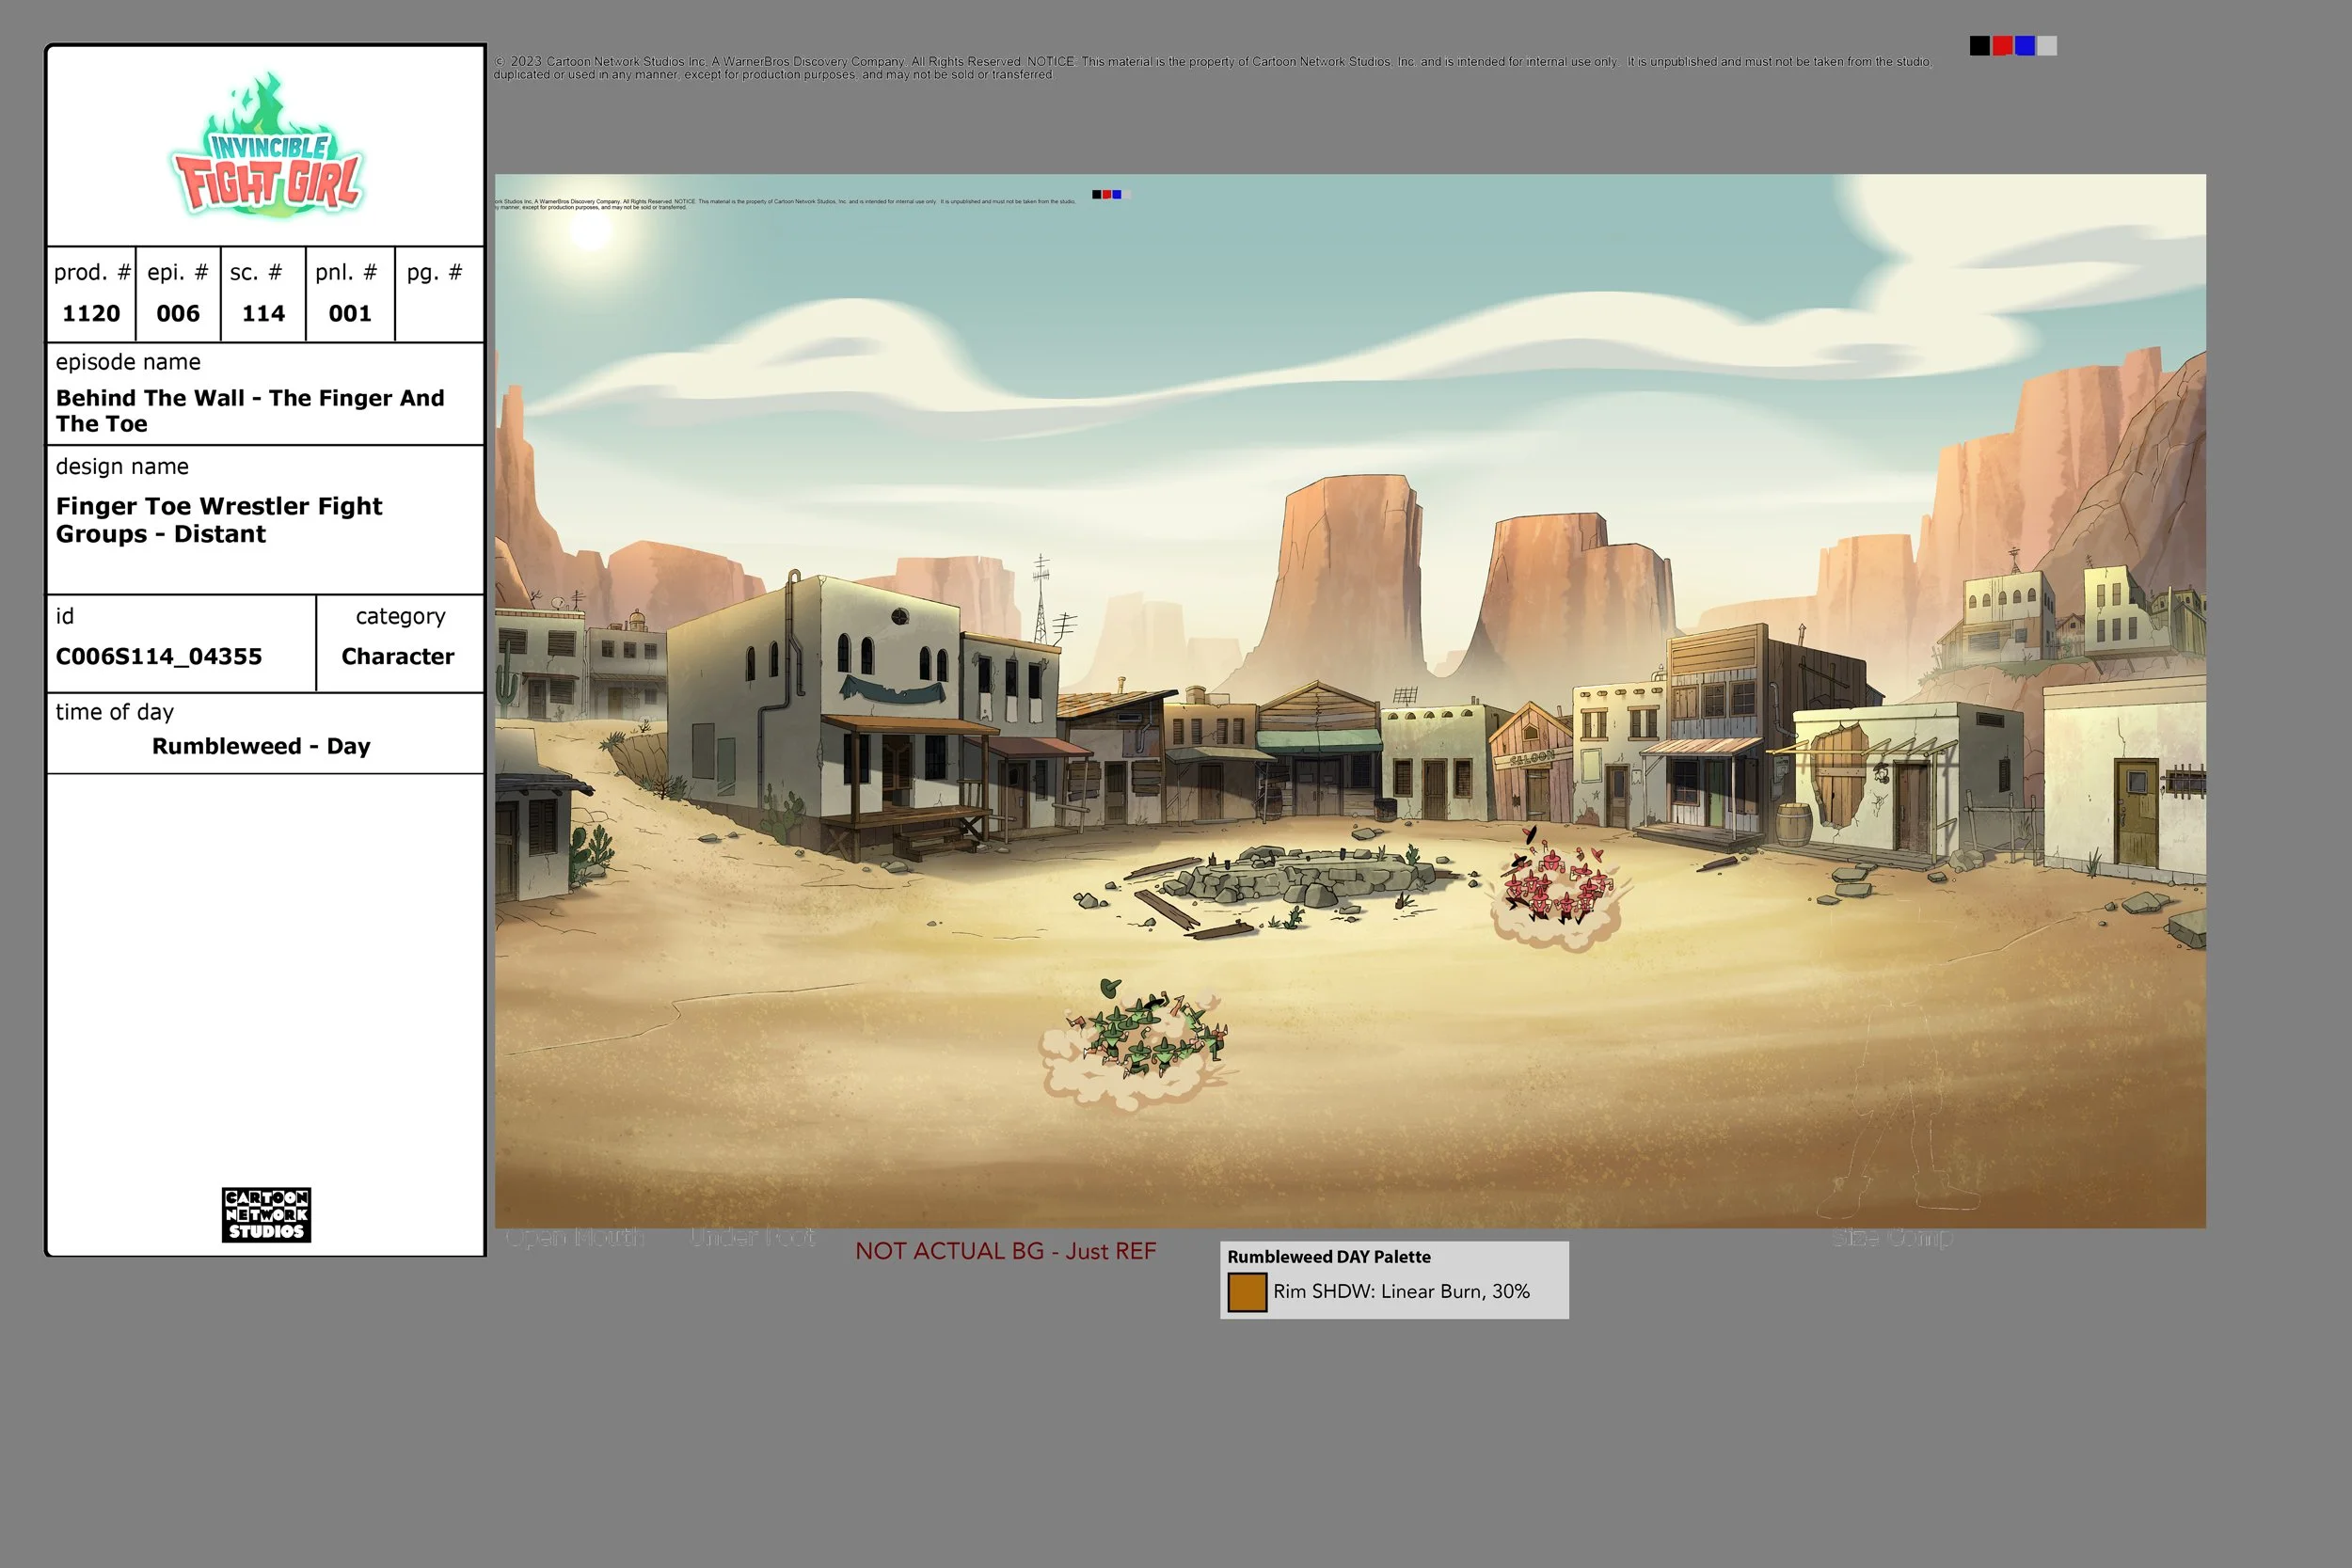
Task: Click the Invincible Fight Girl logo
Action: pos(267,145)
